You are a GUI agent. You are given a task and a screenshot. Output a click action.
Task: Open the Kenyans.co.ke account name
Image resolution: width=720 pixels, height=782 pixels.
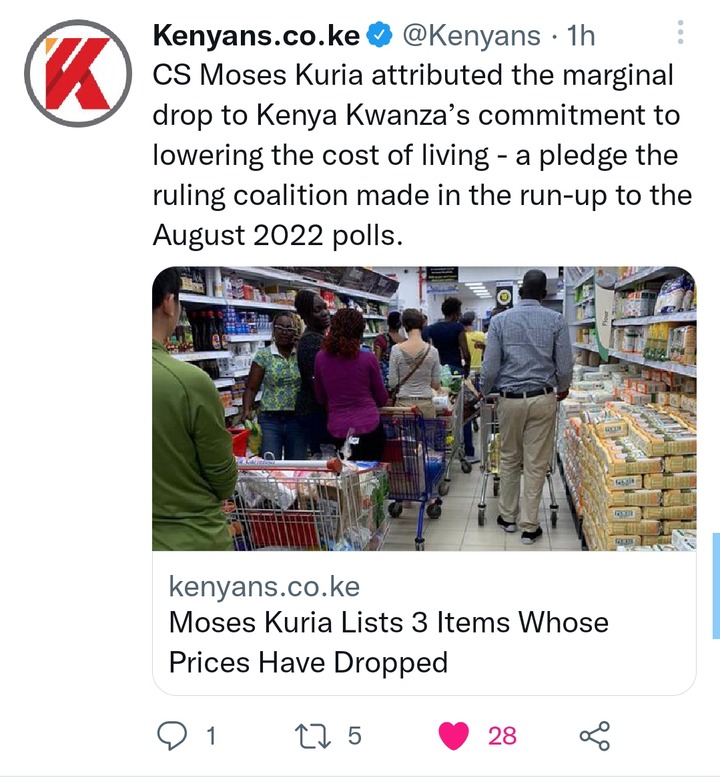(x=256, y=35)
